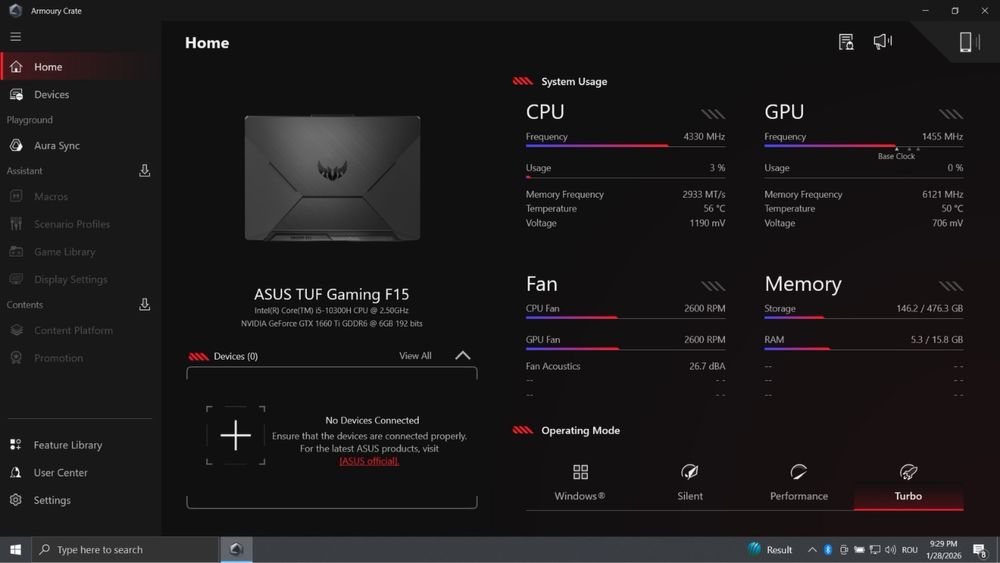Click the battery tray icon
1000x563 pixels.
859,550
